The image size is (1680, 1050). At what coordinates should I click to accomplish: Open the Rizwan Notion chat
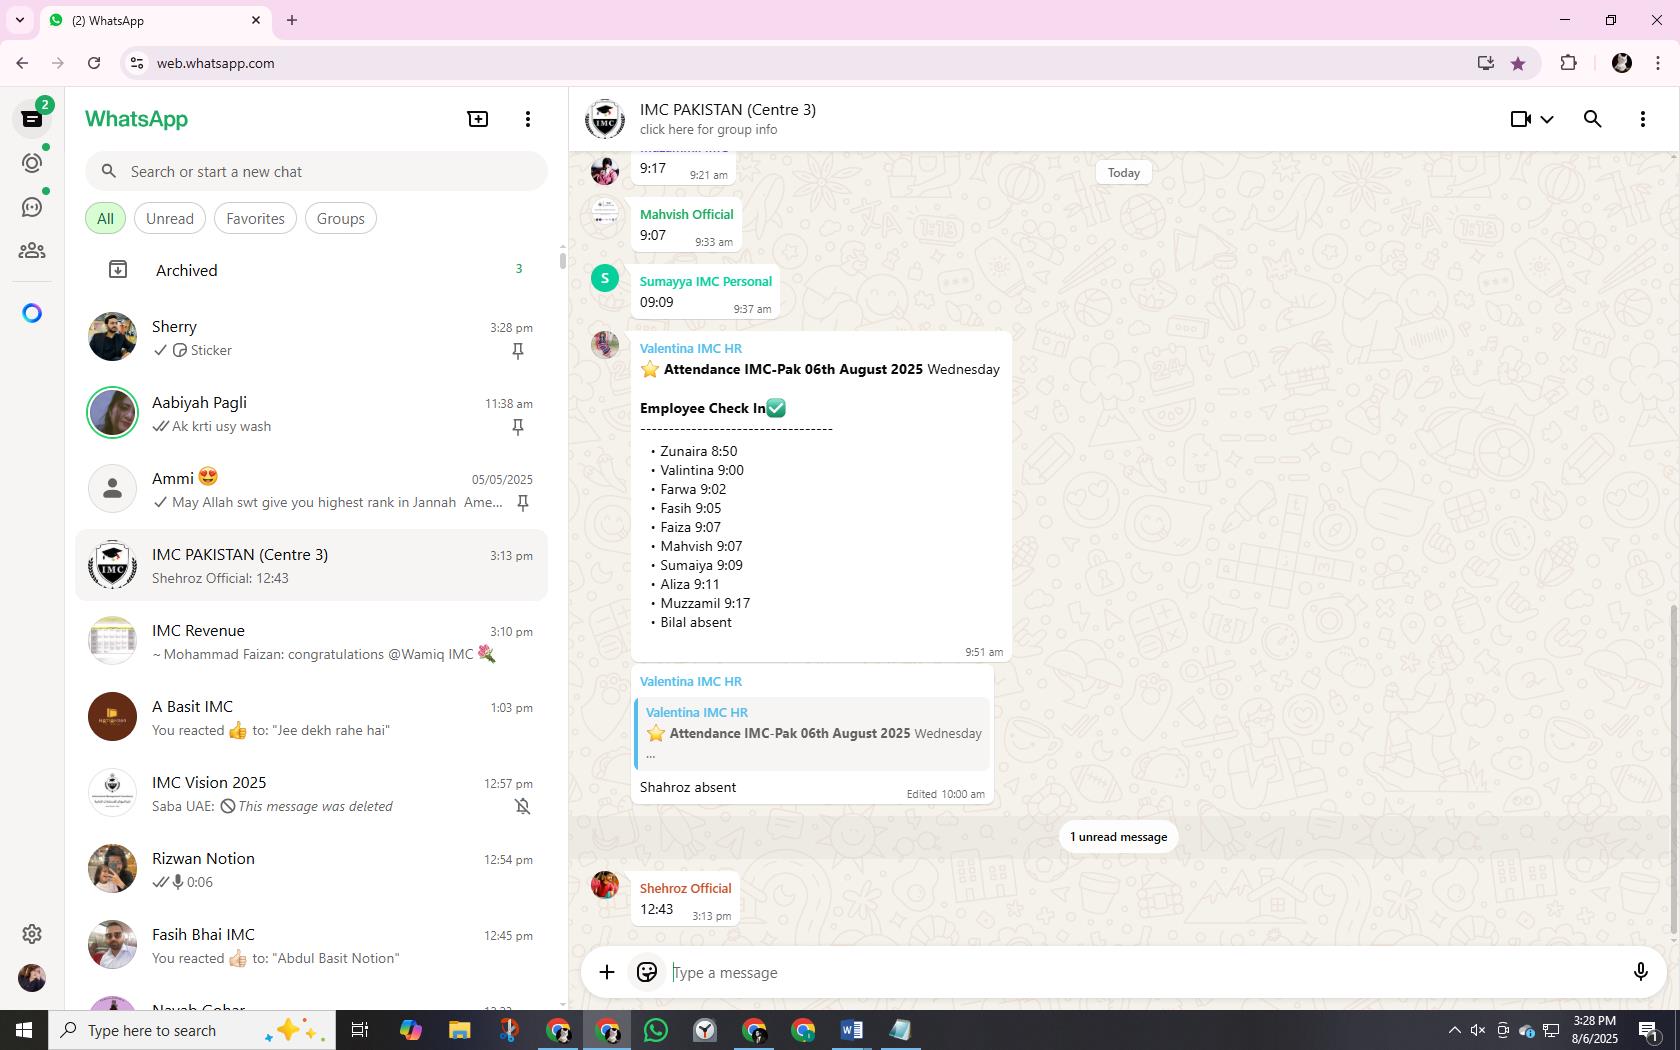point(312,869)
